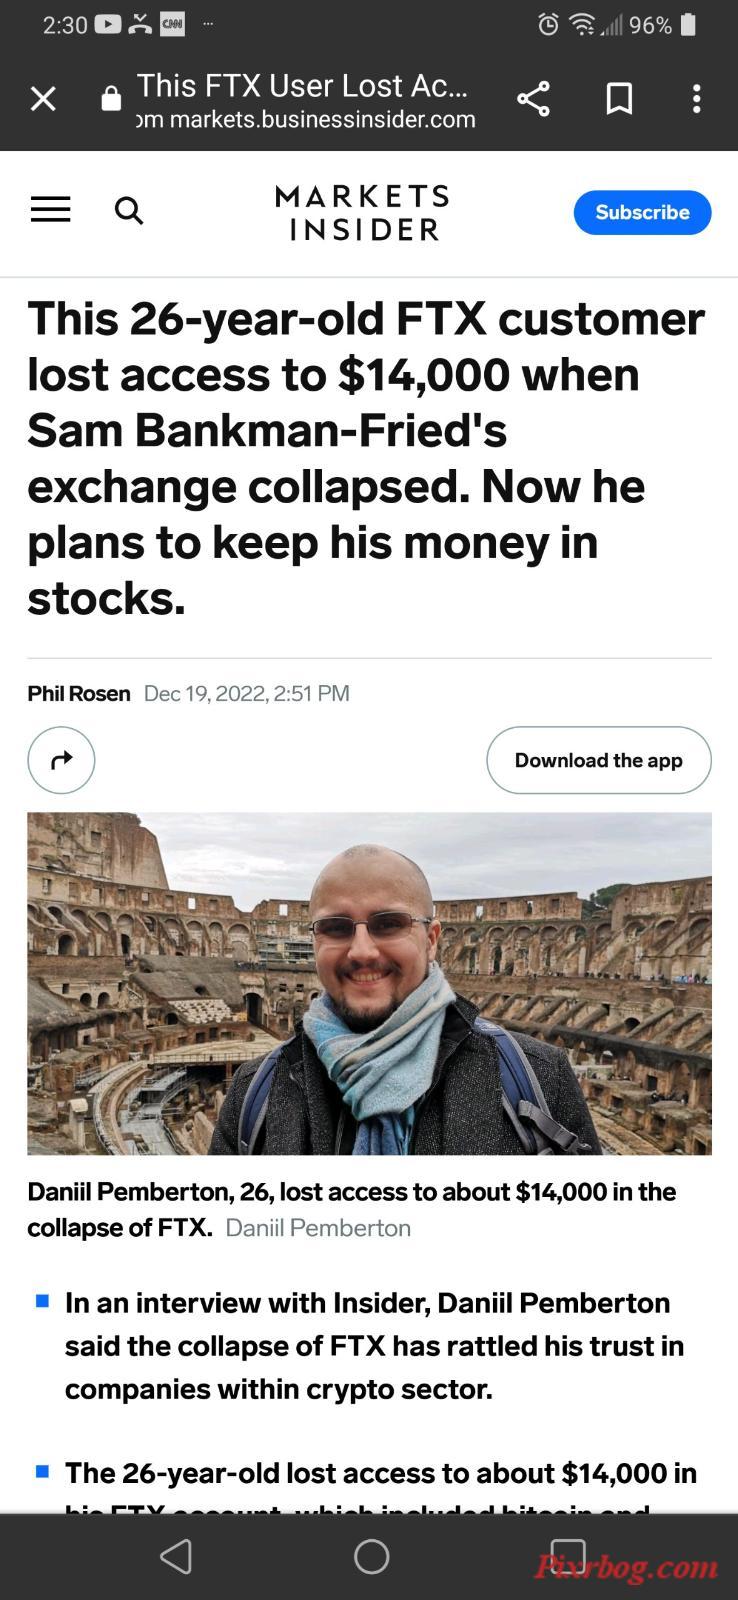The image size is (738, 1600).
Task: Tap the YouTube notification status icon
Action: click(x=108, y=25)
